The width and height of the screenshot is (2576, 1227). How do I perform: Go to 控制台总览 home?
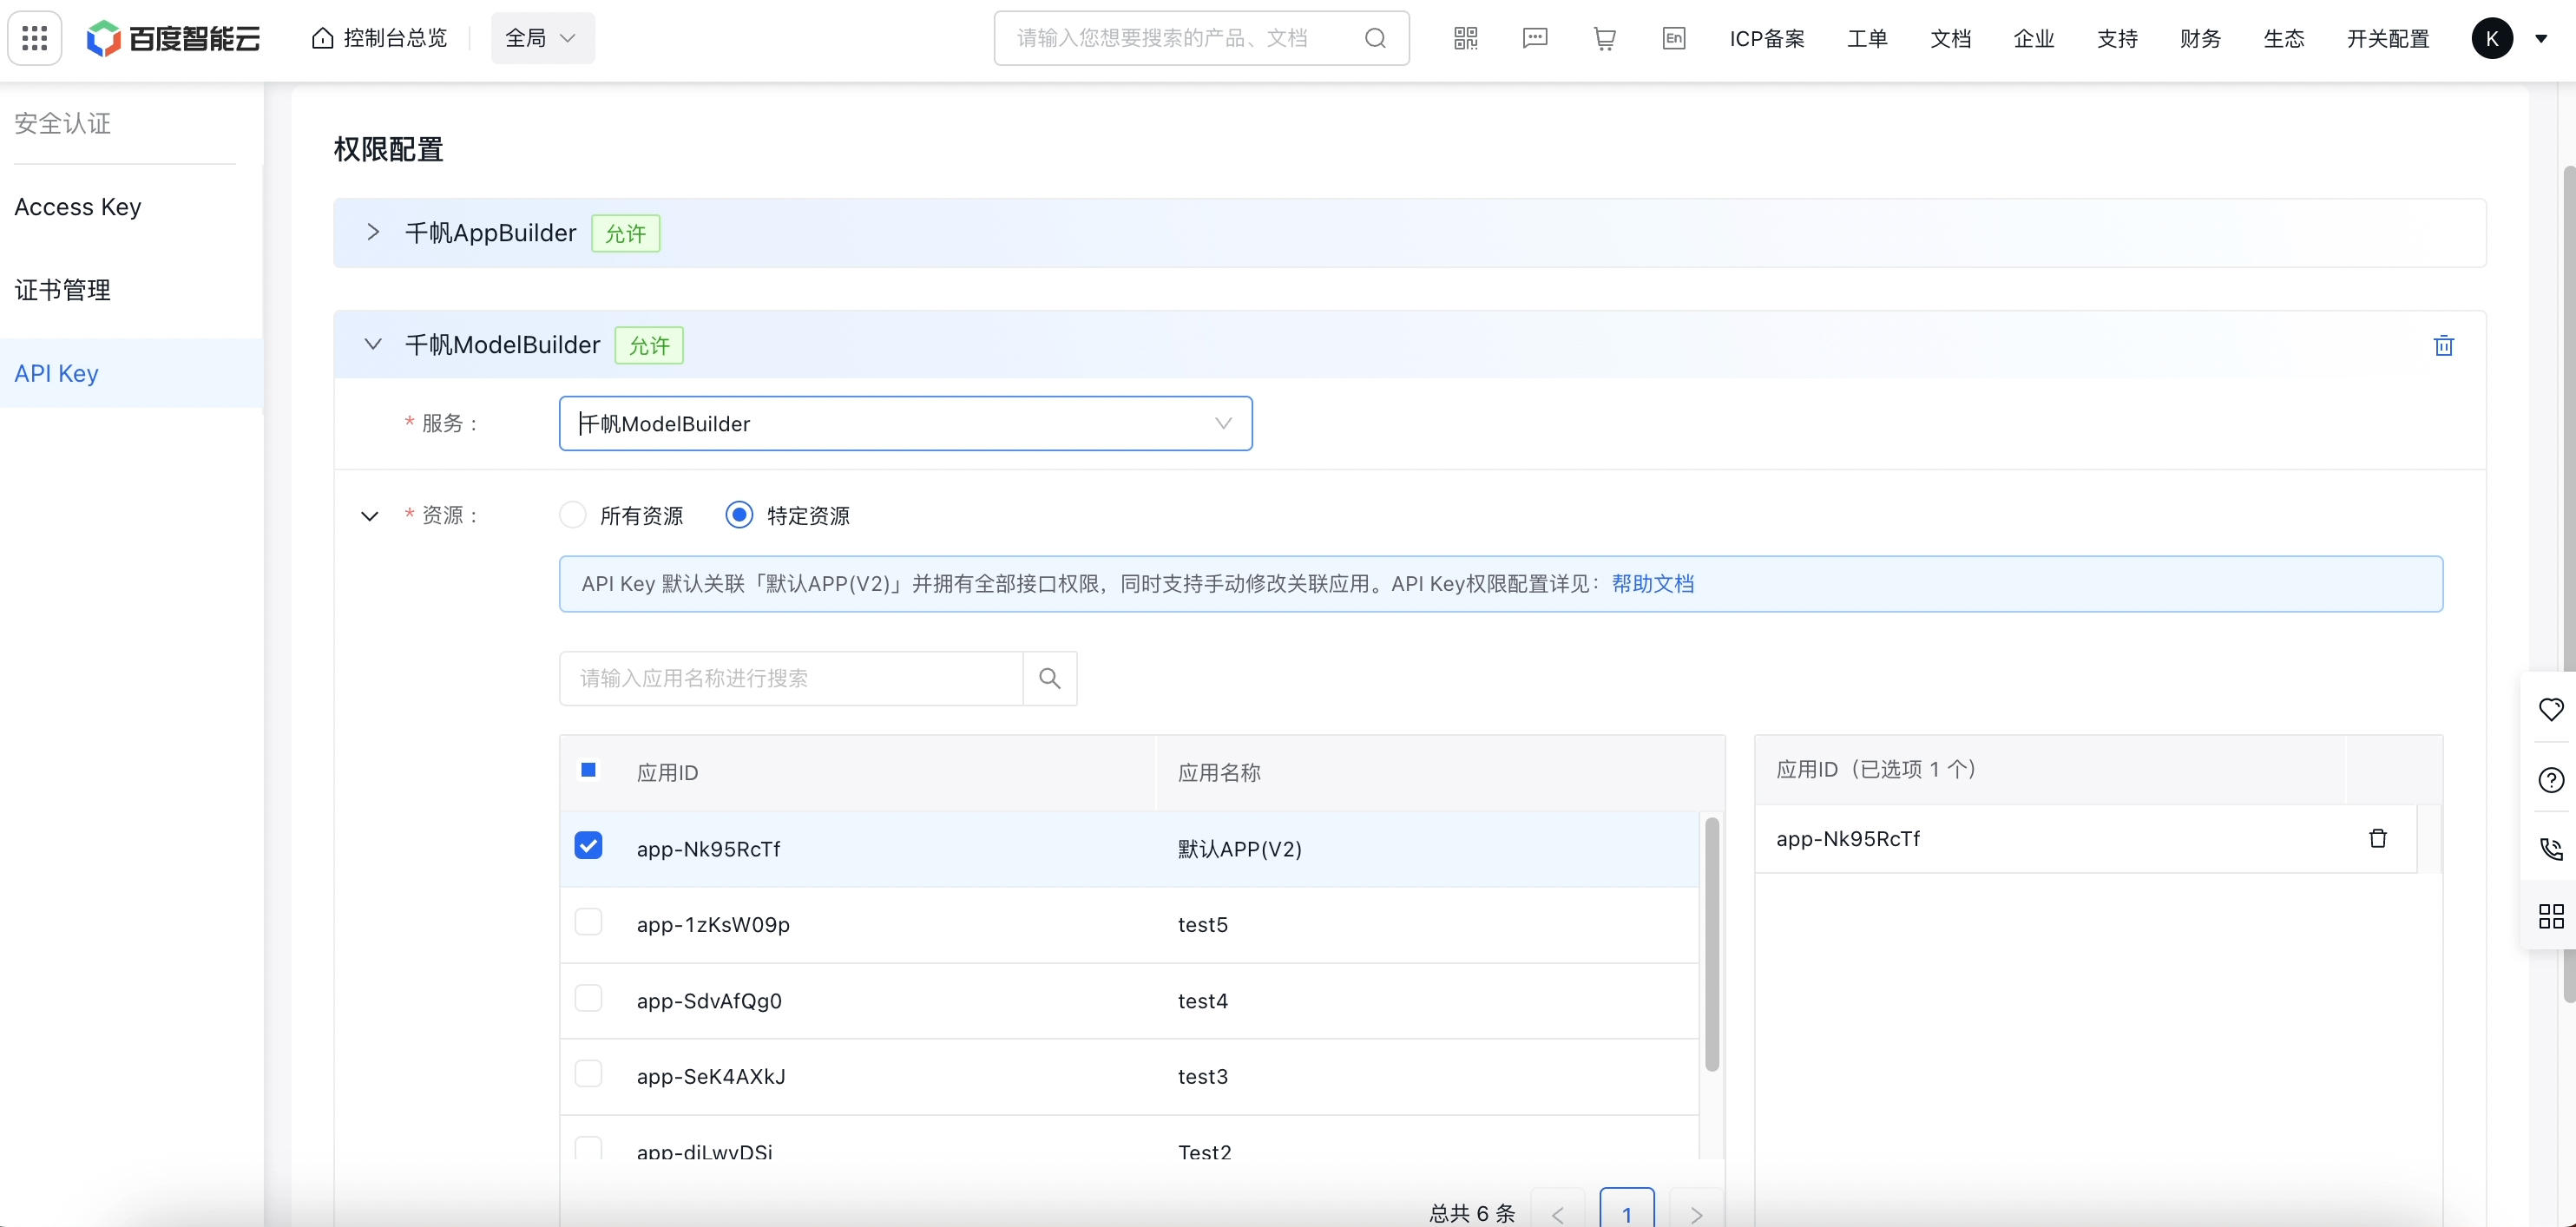(380, 38)
